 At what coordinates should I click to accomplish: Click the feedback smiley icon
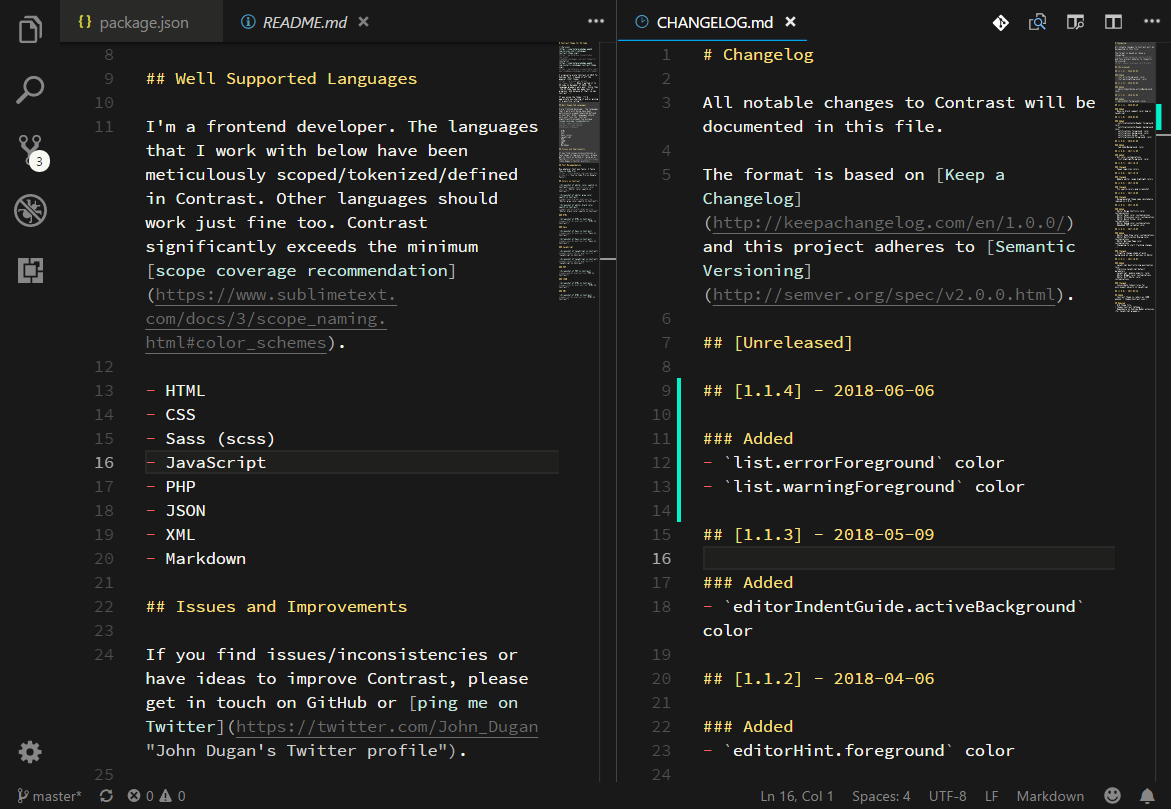1112,796
